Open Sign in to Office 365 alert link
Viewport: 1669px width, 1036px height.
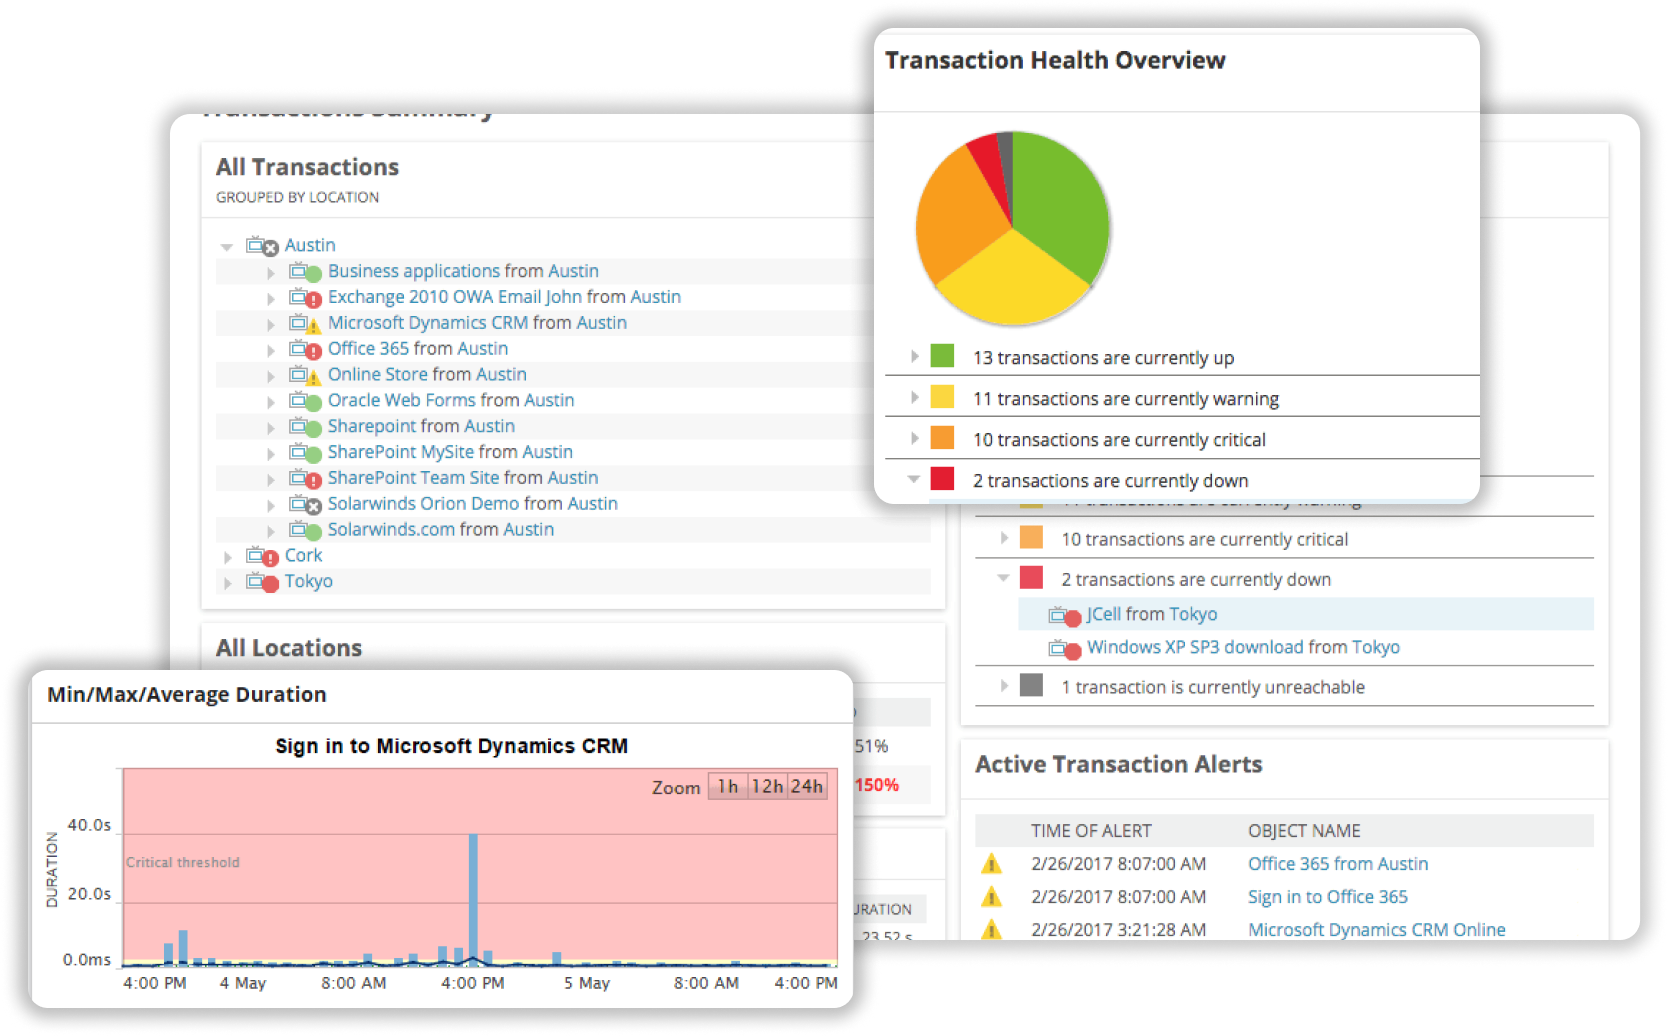click(x=1327, y=898)
